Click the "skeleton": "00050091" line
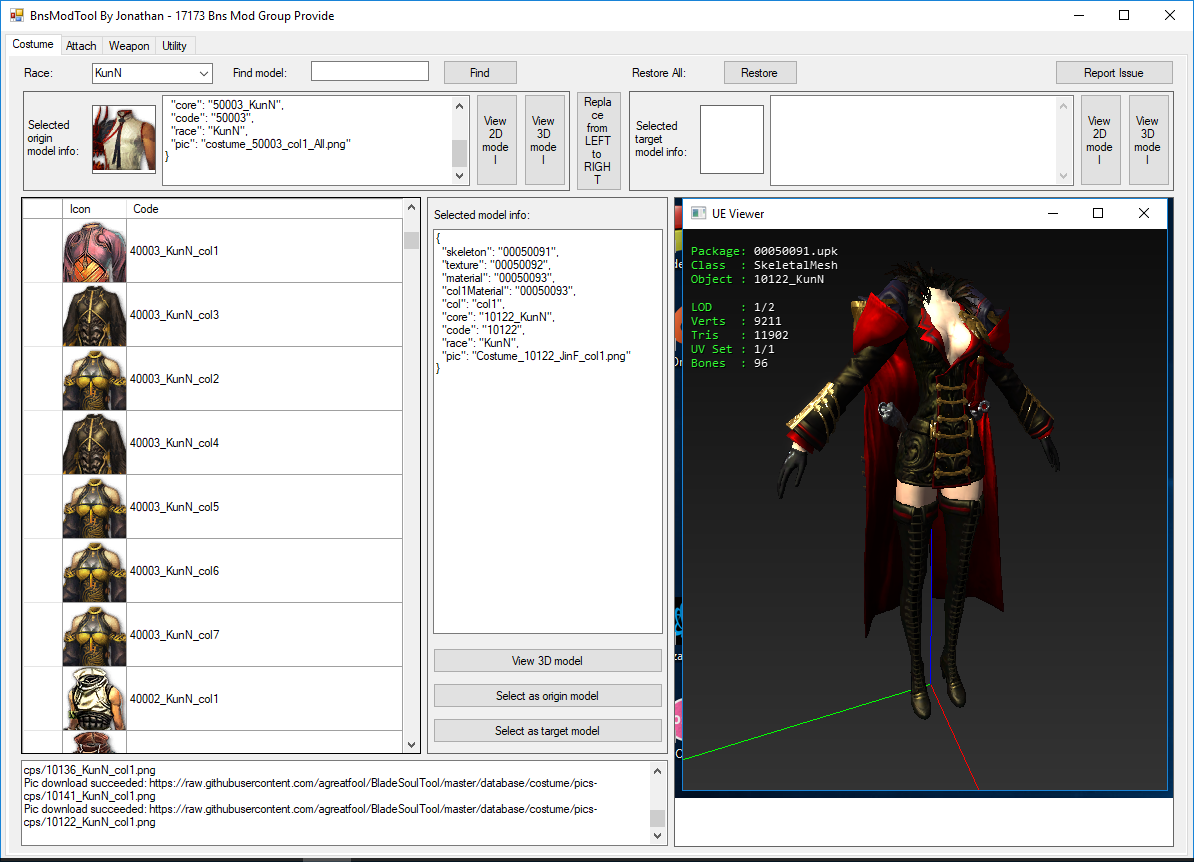Screen dimensions: 1194x862 500,252
